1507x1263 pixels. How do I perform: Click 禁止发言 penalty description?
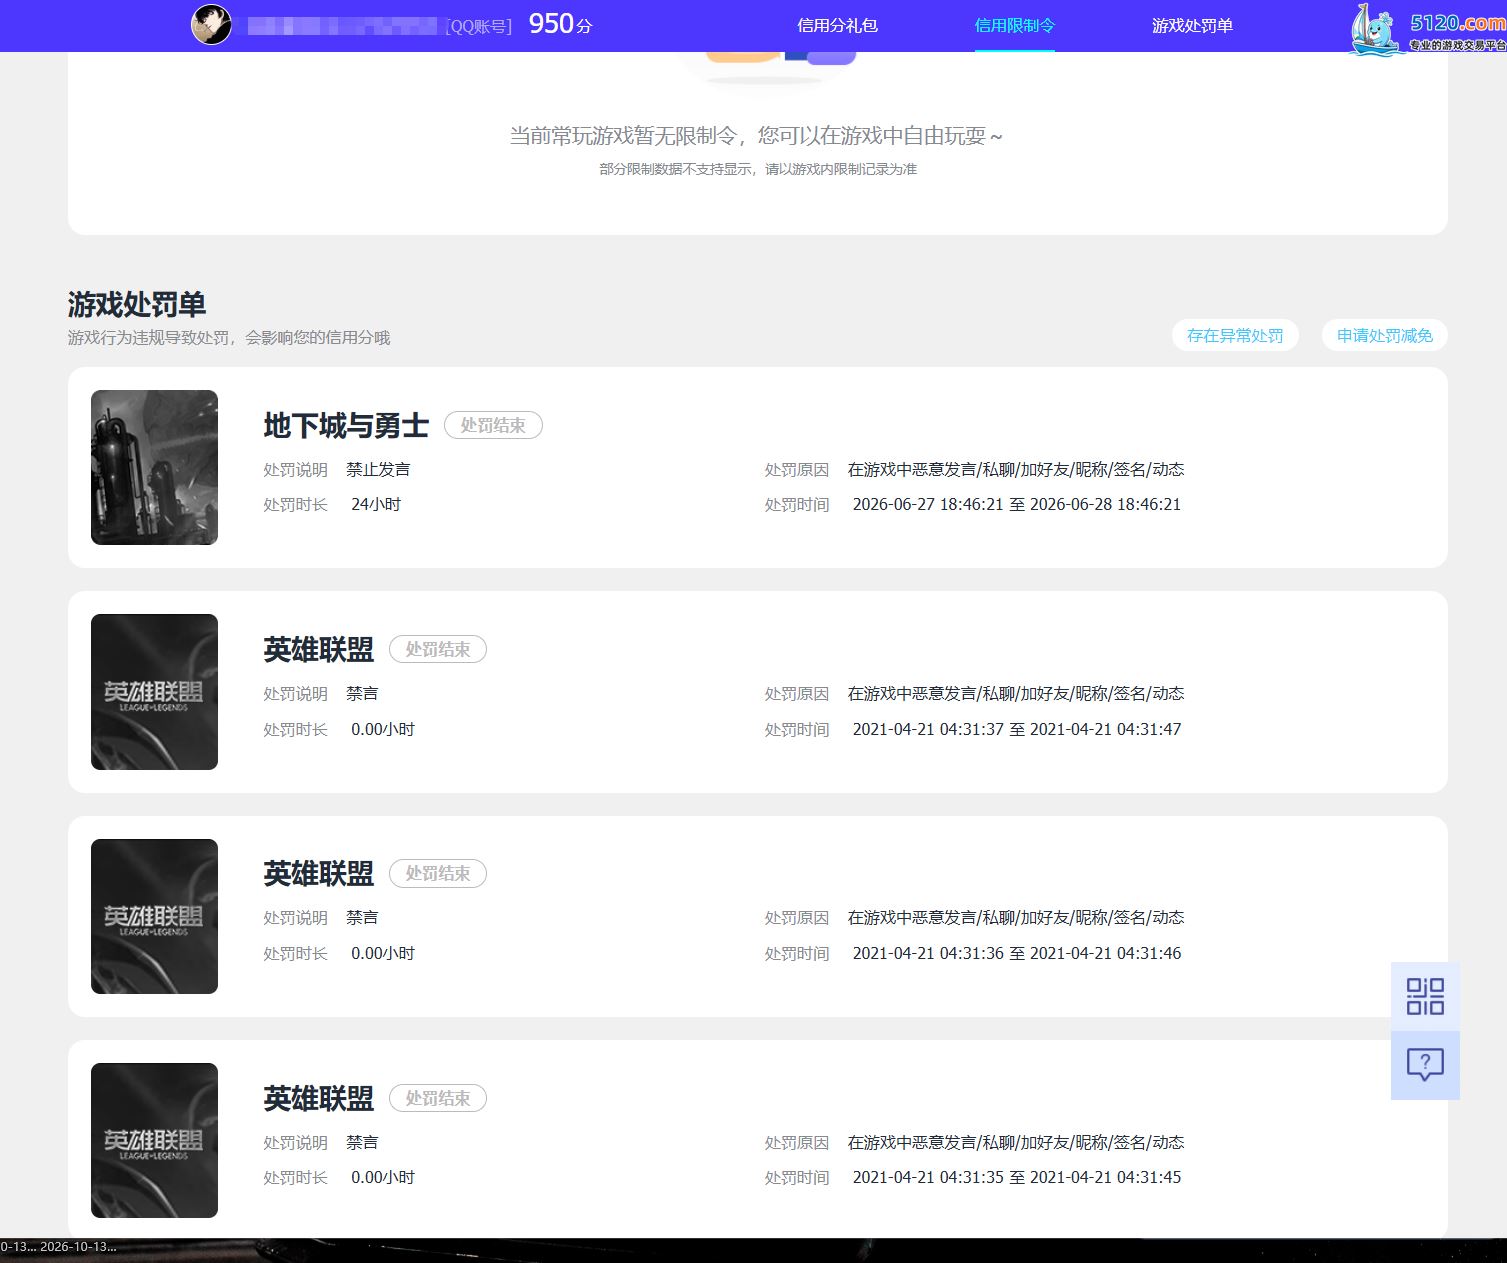(x=378, y=469)
